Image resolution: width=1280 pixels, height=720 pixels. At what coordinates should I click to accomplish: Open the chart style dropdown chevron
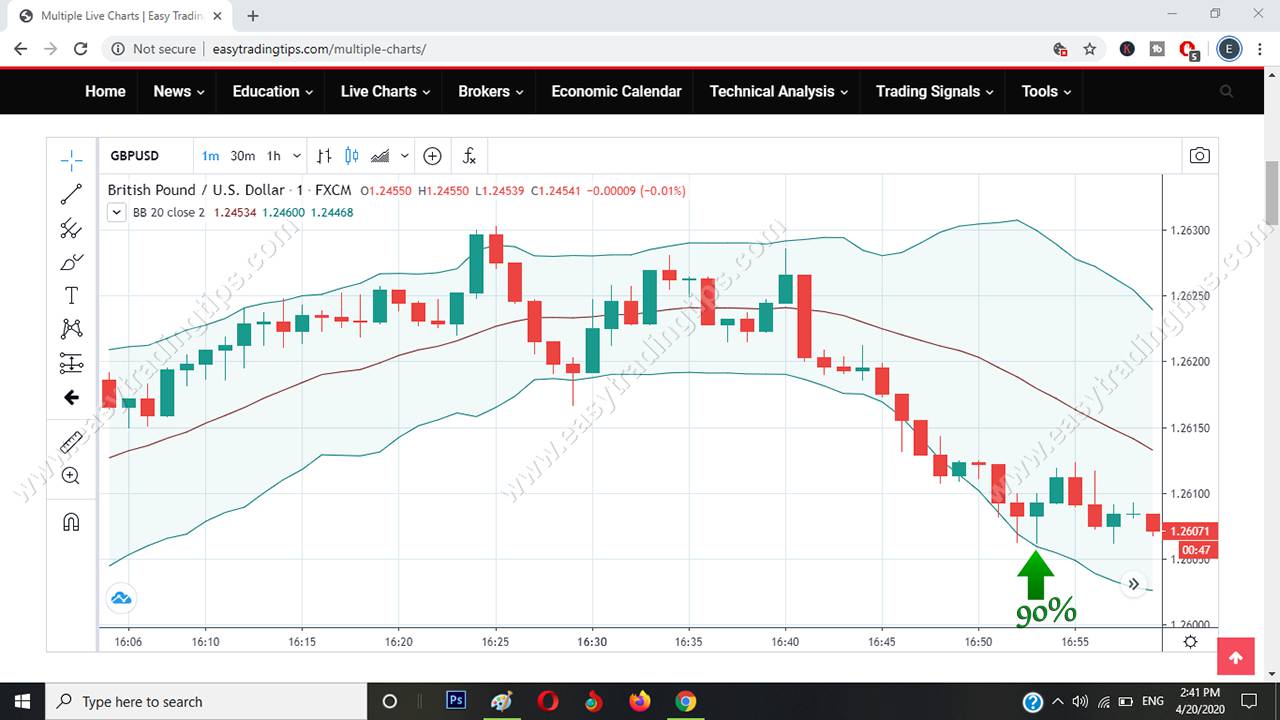[x=405, y=156]
